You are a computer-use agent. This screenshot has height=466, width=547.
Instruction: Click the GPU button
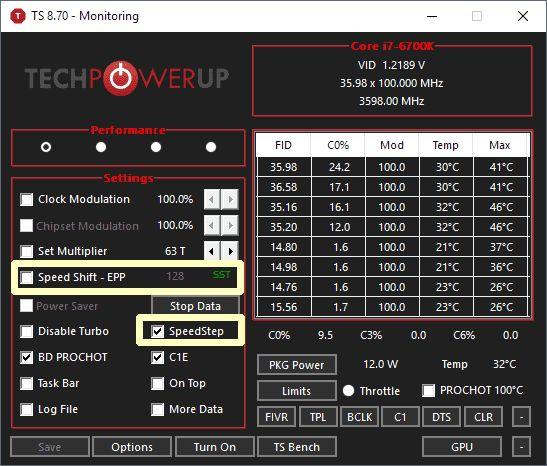tap(462, 447)
